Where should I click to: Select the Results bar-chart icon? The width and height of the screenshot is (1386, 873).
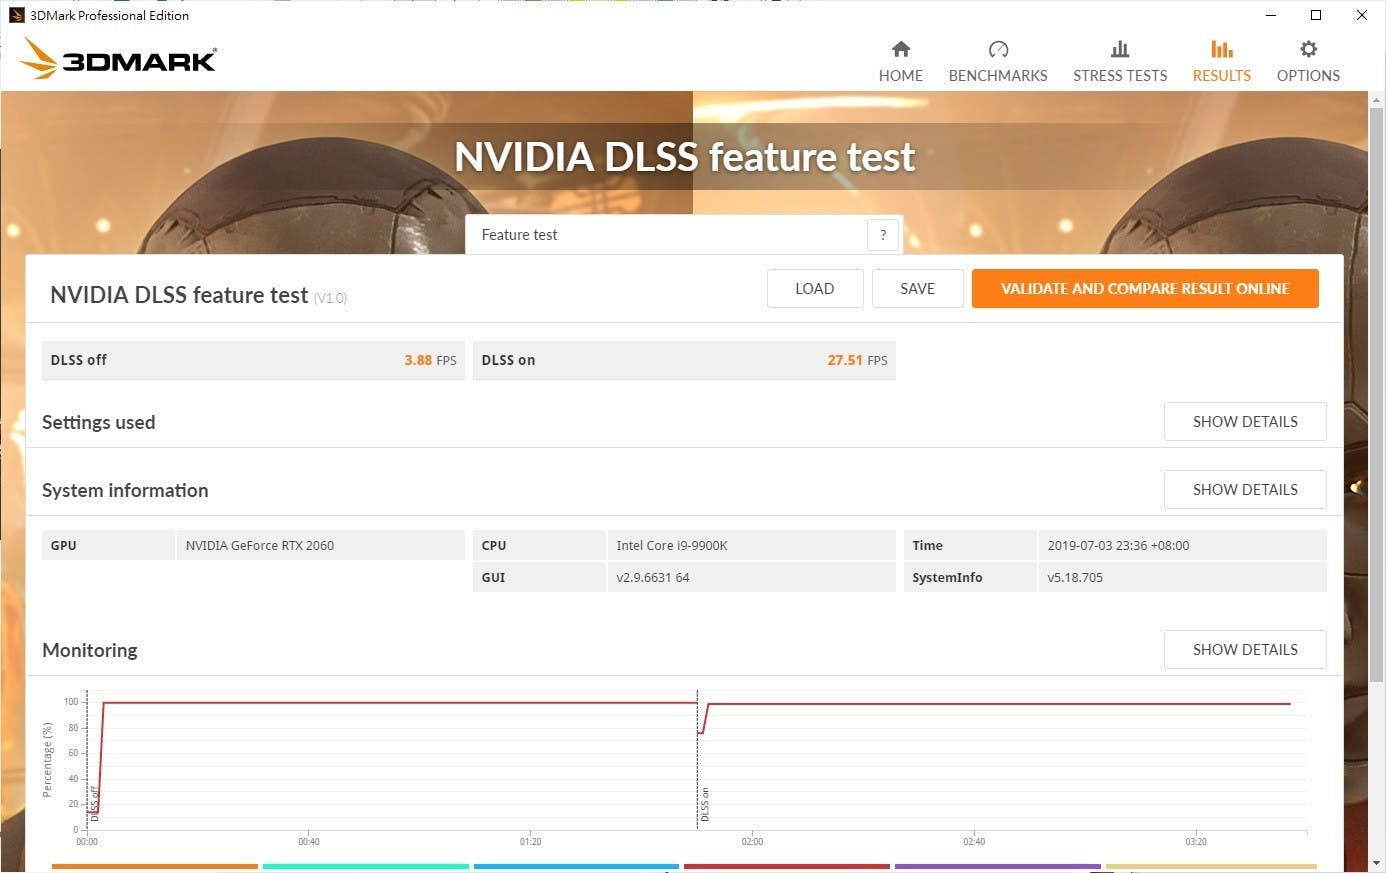(1221, 49)
